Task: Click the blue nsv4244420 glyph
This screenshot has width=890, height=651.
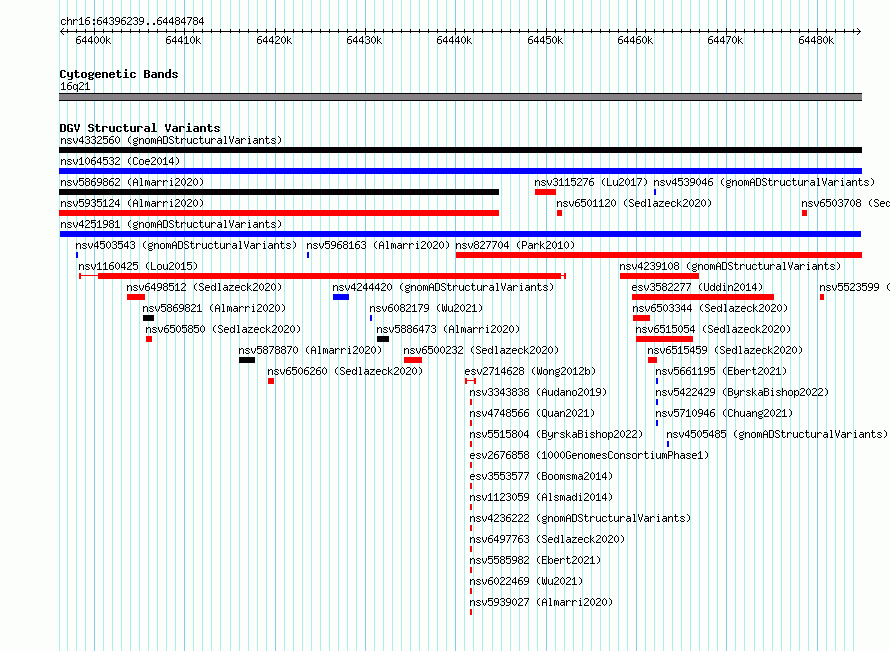Action: pyautogui.click(x=341, y=297)
